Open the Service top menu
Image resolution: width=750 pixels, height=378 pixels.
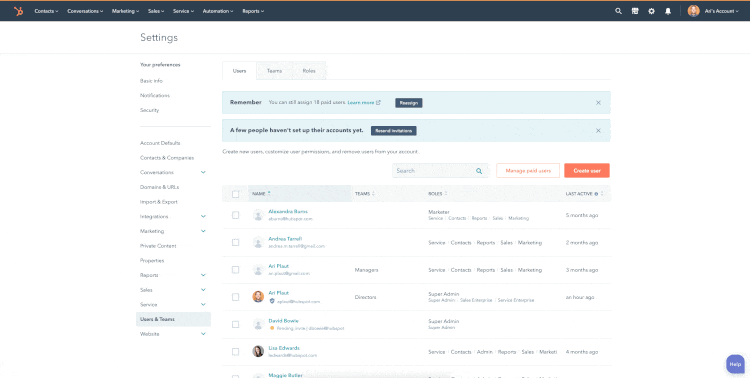click(183, 11)
